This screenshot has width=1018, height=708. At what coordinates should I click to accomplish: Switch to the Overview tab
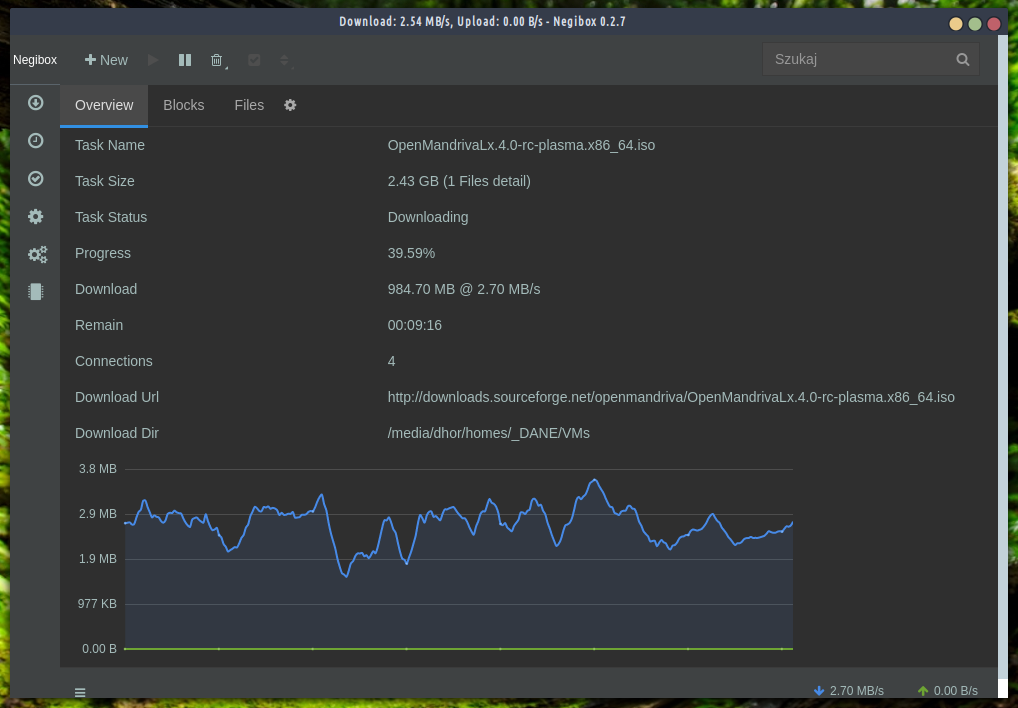[104, 105]
